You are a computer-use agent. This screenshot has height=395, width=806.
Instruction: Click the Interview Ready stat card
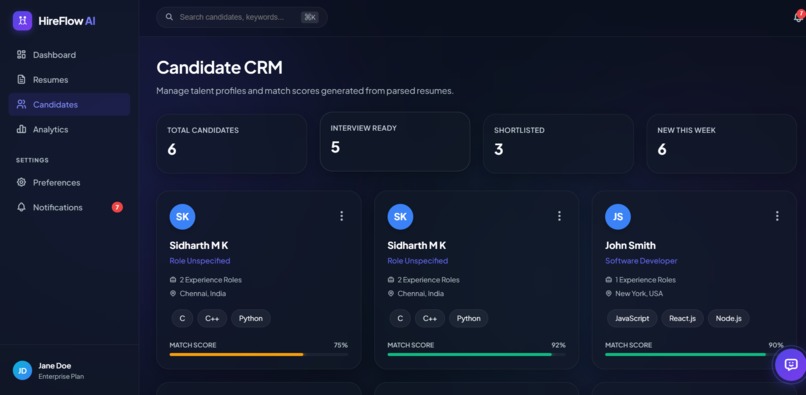[395, 141]
